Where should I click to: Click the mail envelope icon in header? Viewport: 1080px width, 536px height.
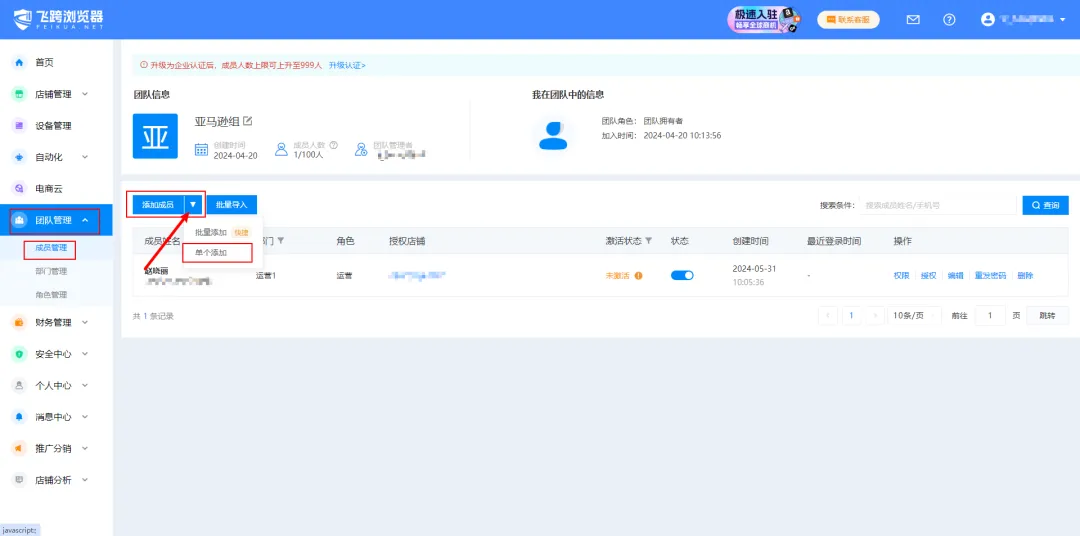(912, 19)
